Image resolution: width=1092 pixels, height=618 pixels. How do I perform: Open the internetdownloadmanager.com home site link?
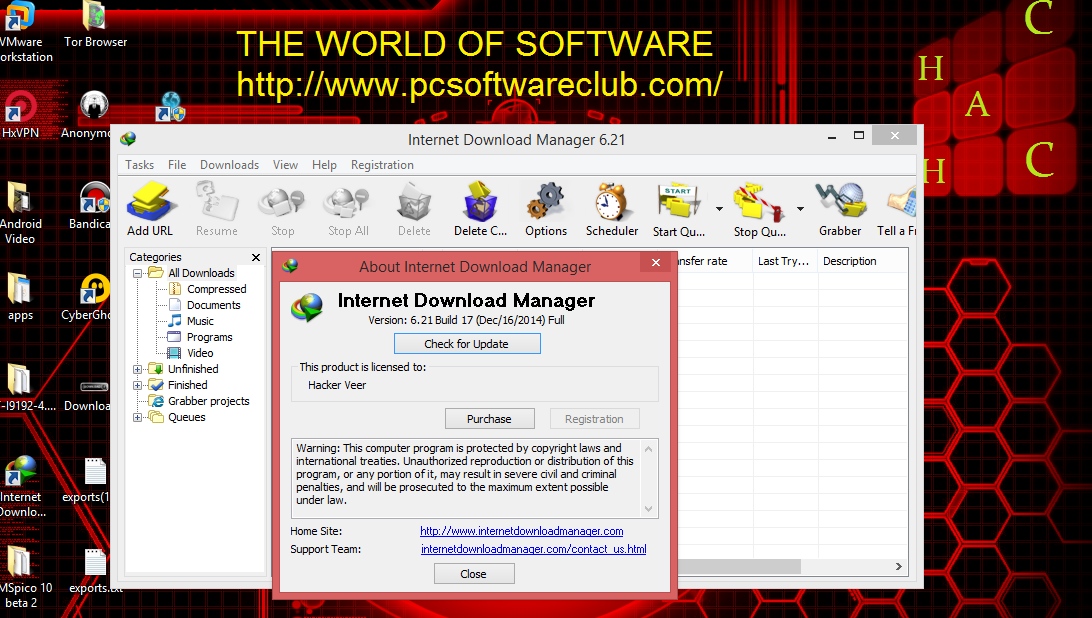pyautogui.click(x=522, y=531)
